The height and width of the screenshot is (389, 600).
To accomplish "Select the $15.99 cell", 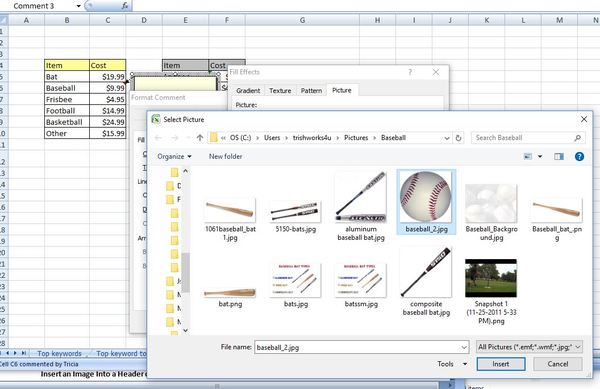I will pos(108,133).
